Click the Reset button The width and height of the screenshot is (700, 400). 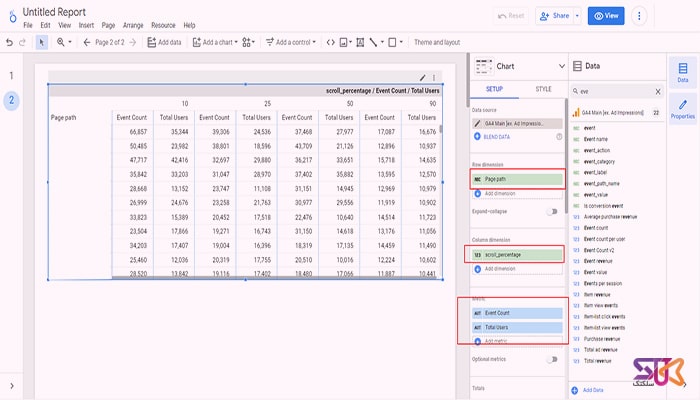coord(511,16)
